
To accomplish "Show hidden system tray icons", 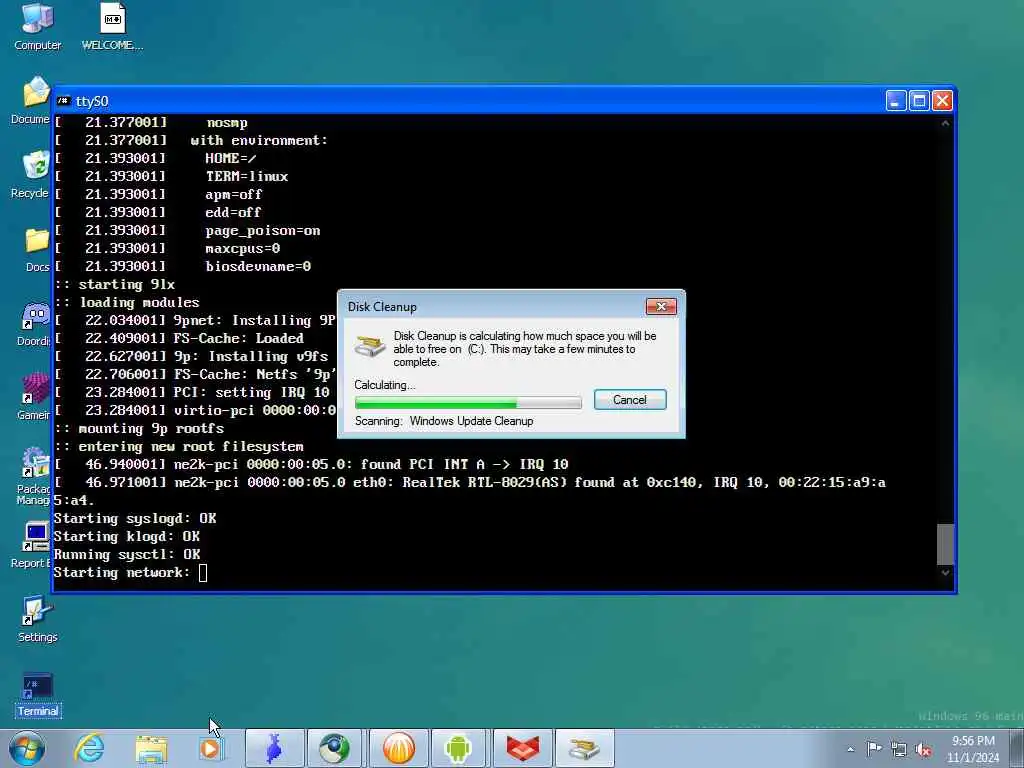I will pos(850,749).
